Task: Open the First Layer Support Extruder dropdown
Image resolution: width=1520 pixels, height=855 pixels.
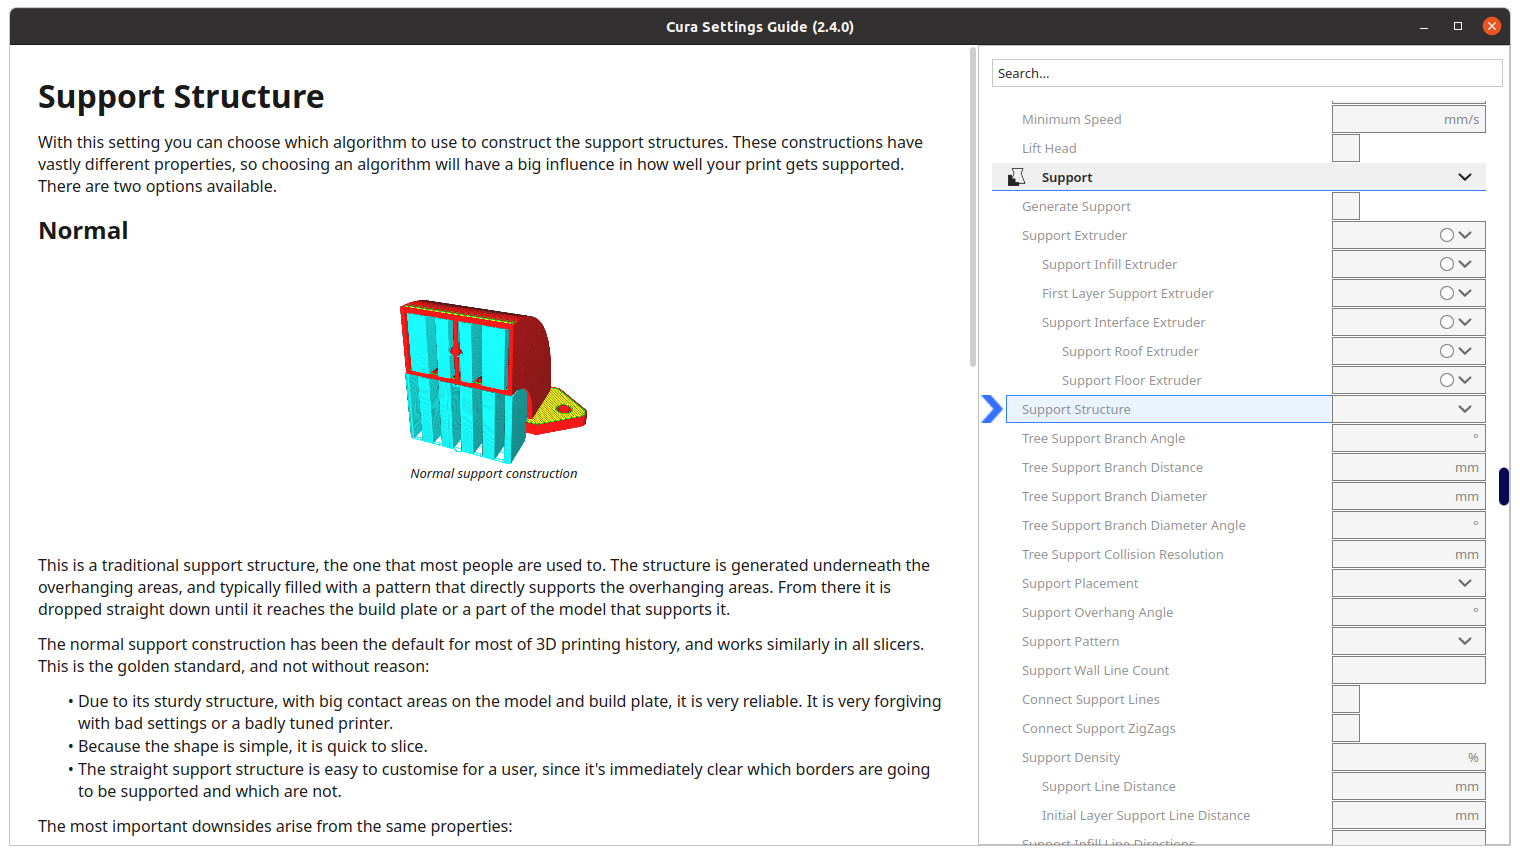Action: click(1408, 293)
